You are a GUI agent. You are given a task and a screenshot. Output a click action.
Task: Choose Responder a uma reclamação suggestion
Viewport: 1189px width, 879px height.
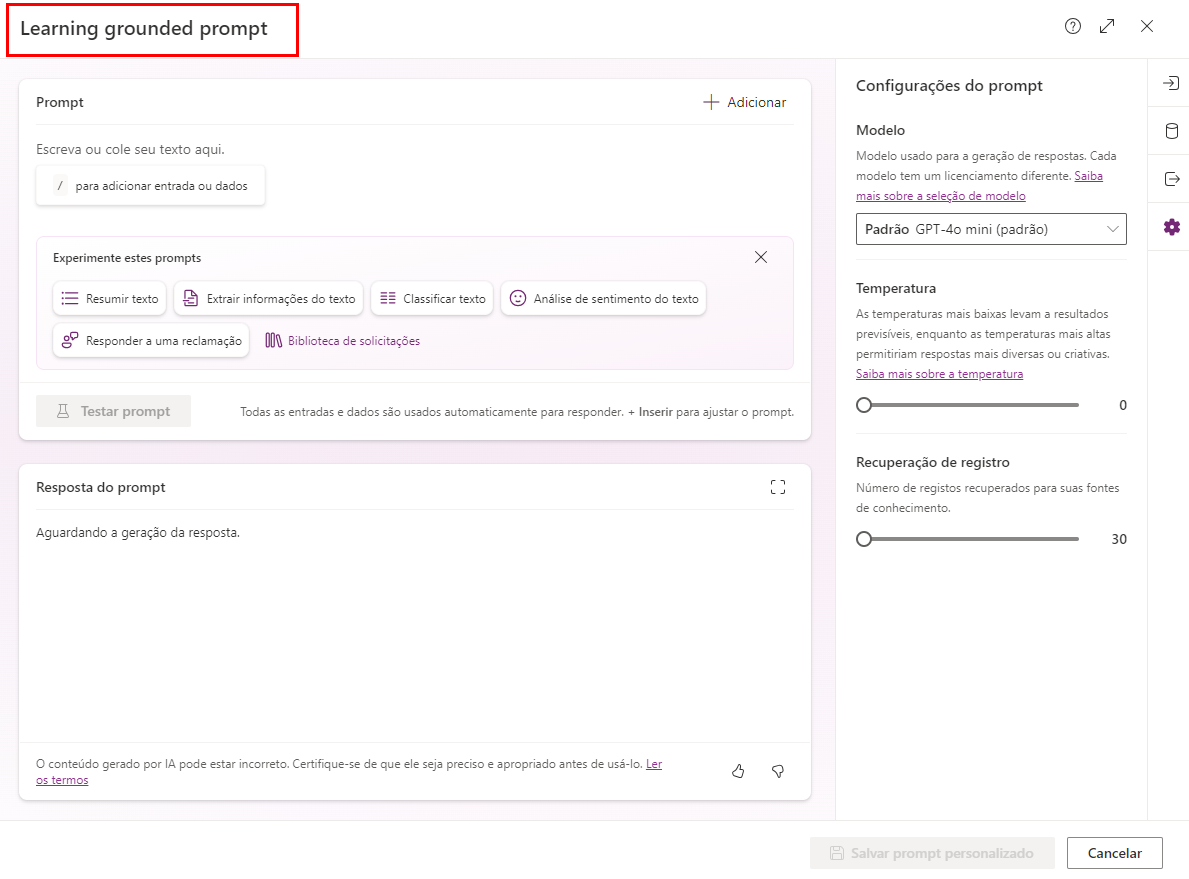coord(151,341)
